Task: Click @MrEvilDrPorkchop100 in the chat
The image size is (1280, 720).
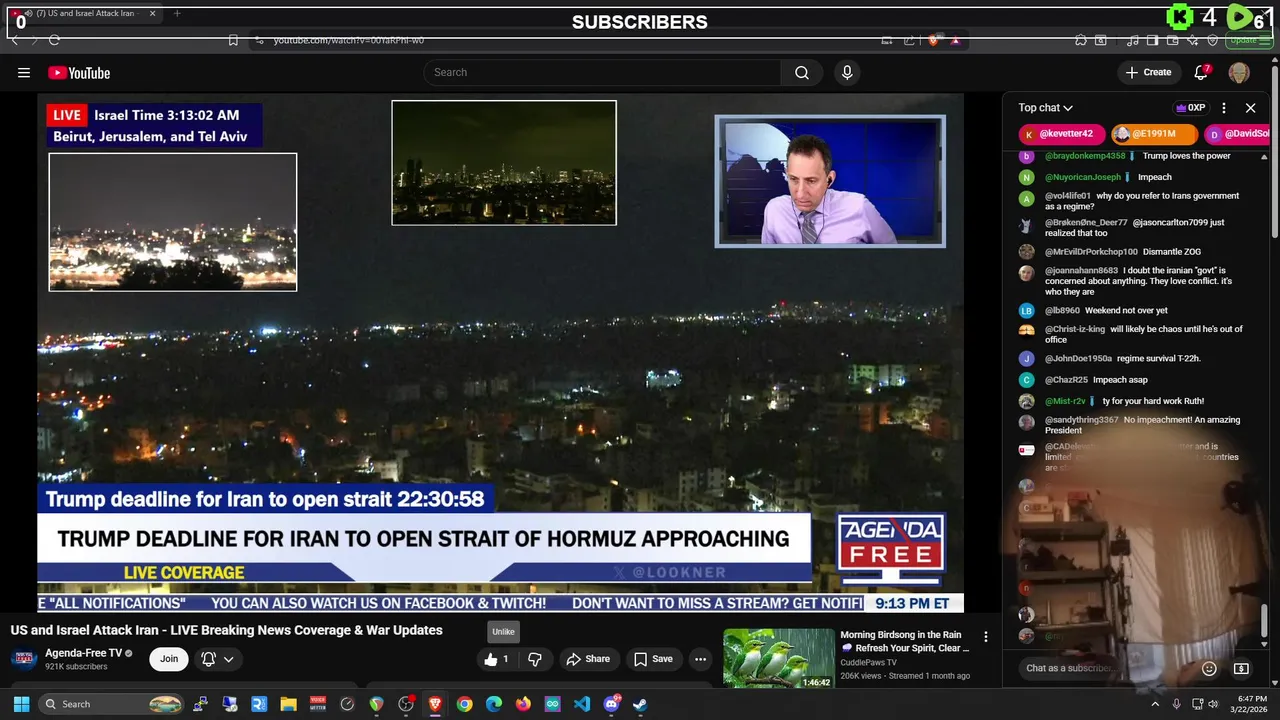Action: click(1091, 252)
